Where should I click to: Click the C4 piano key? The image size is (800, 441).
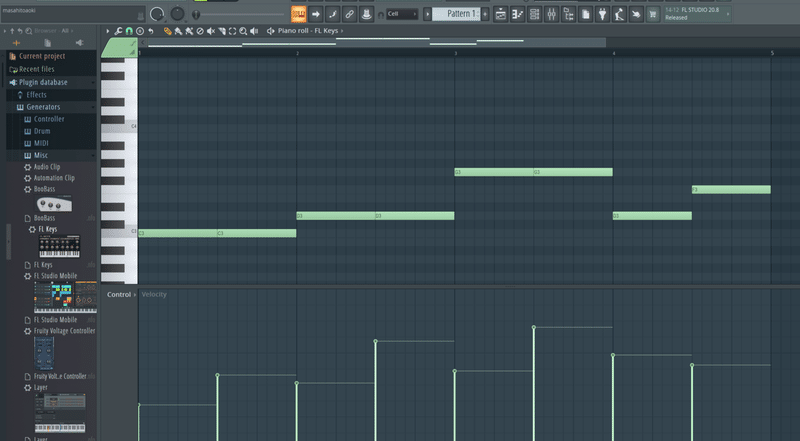pyautogui.click(x=119, y=126)
